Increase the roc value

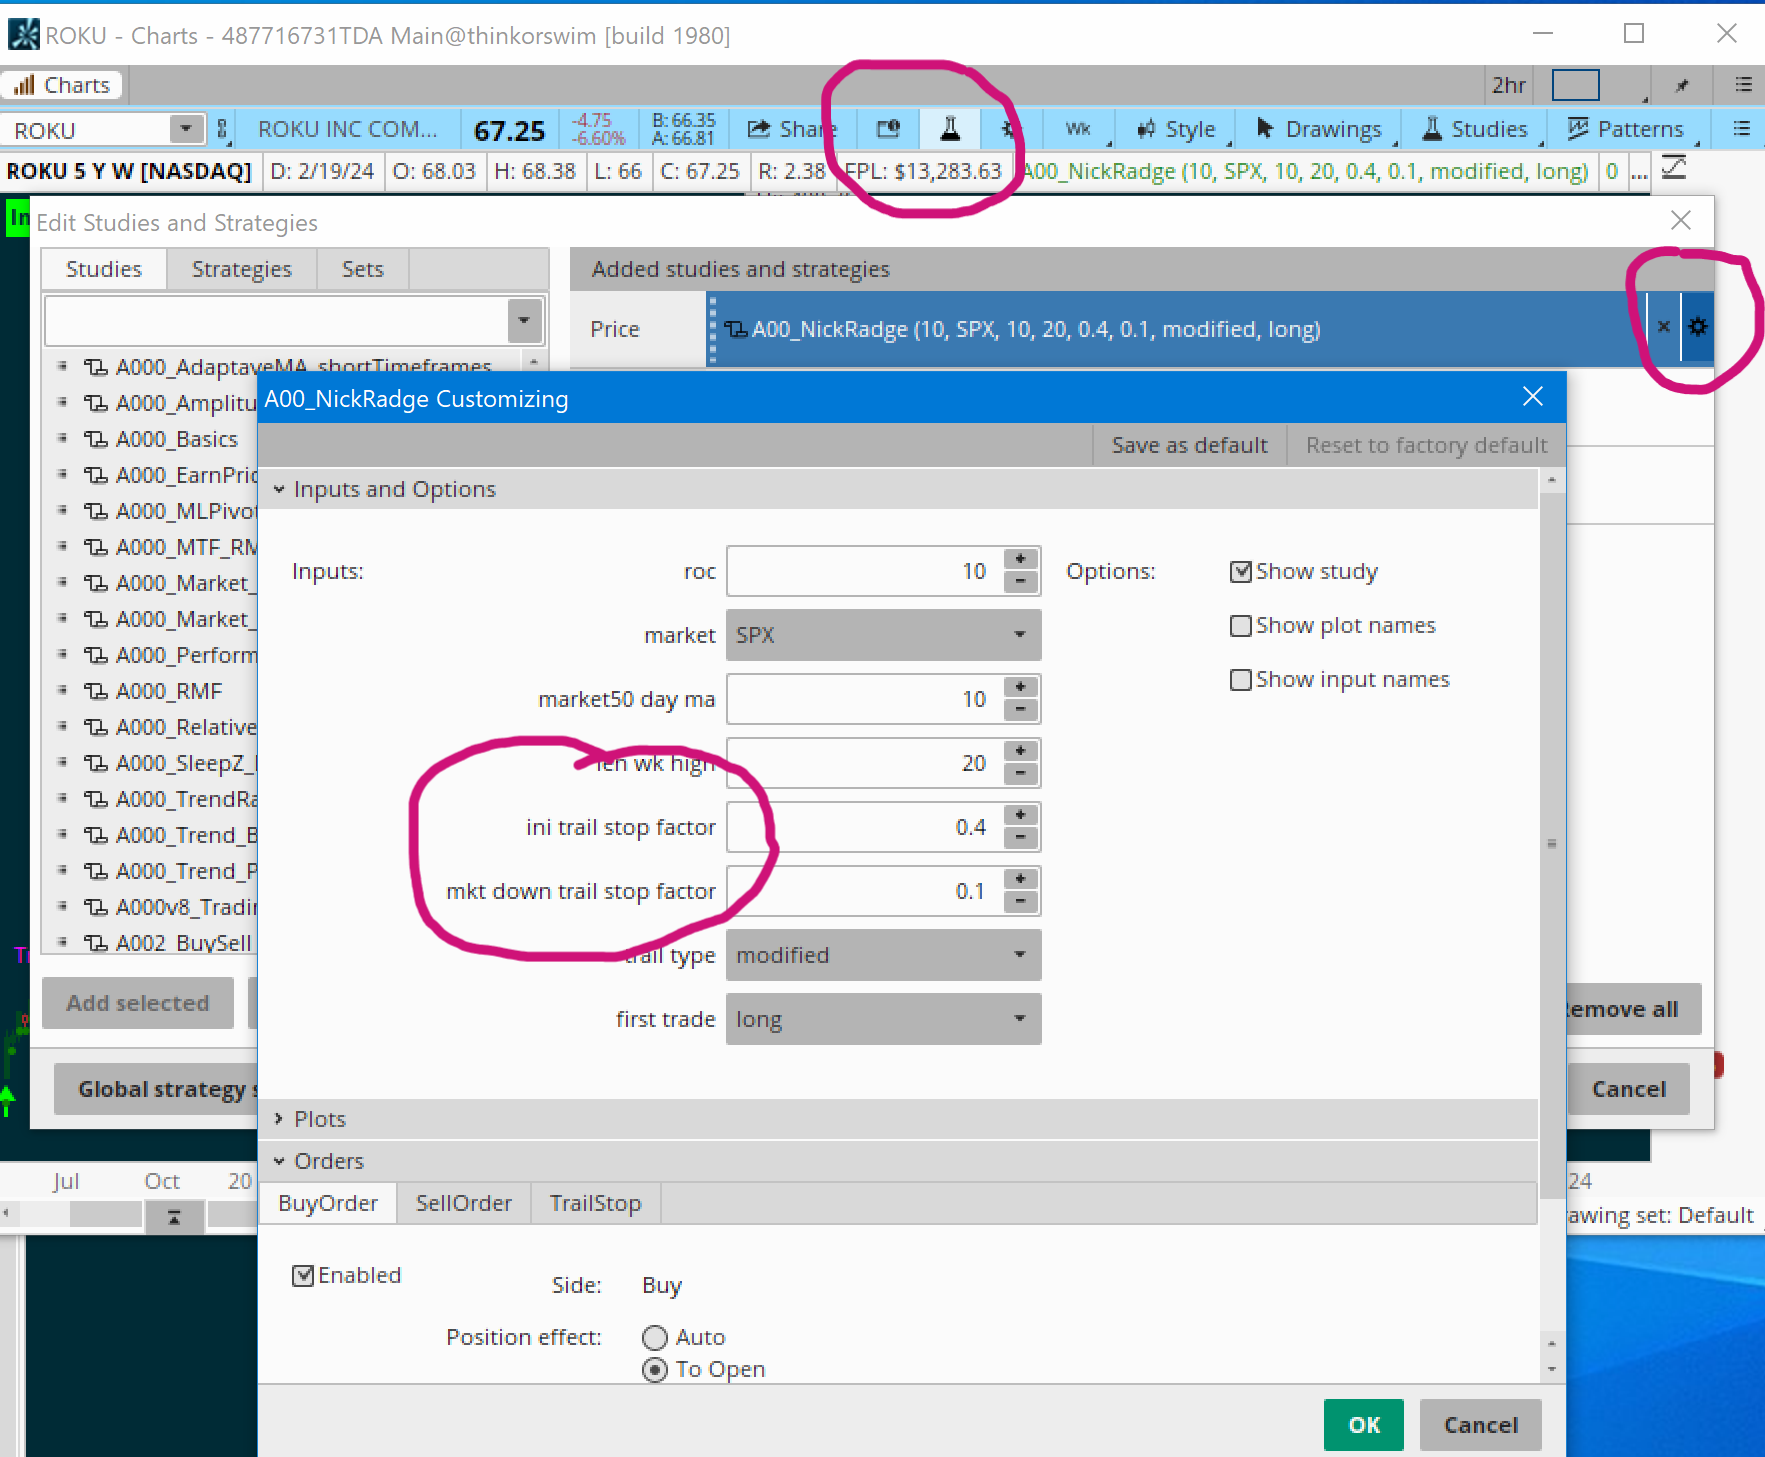click(x=1021, y=558)
